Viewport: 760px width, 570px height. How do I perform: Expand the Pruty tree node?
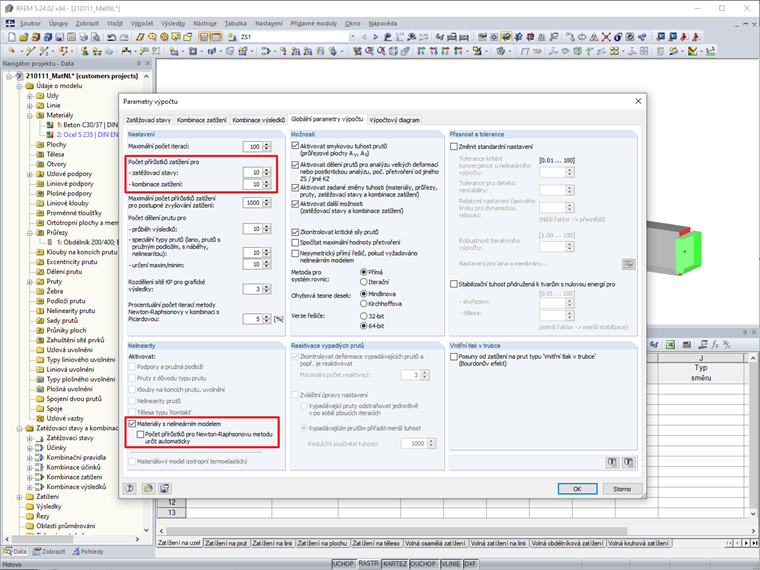pyautogui.click(x=30, y=282)
